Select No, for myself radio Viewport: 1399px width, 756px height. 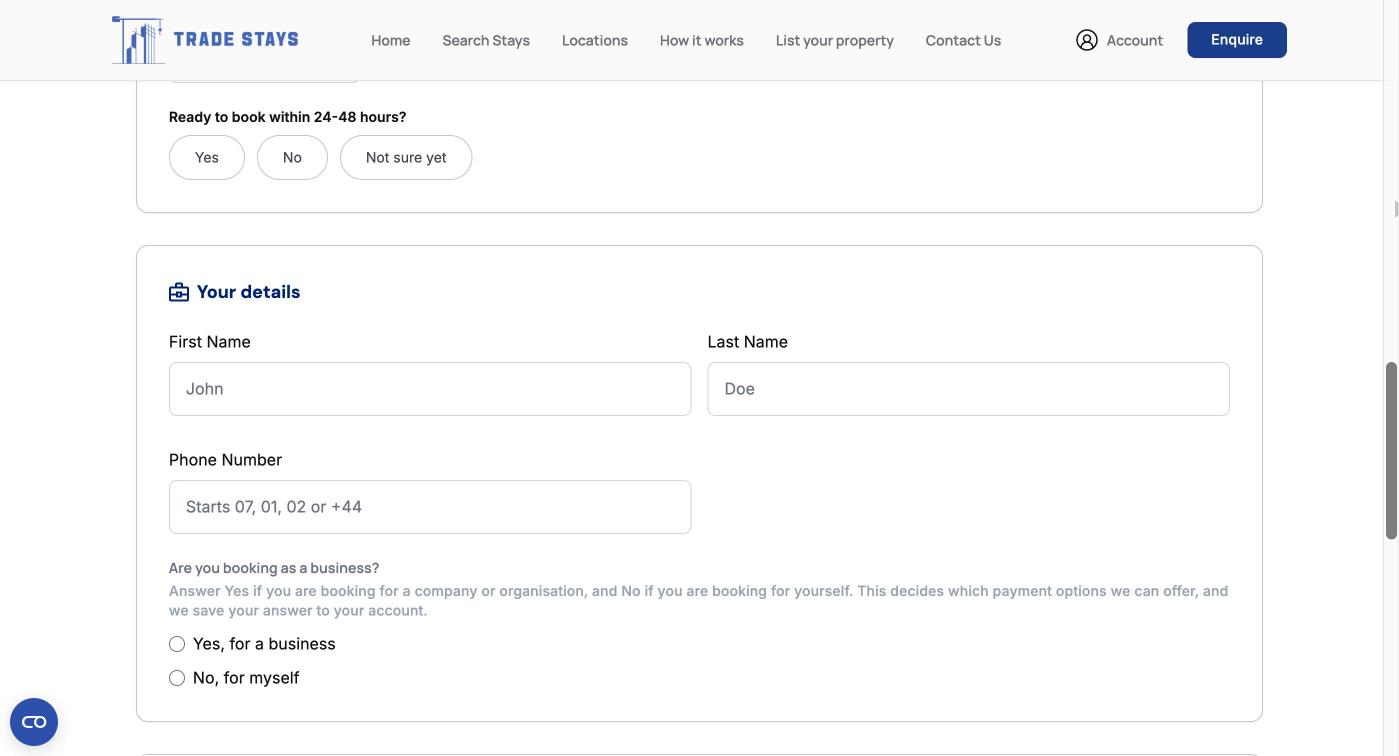point(177,678)
